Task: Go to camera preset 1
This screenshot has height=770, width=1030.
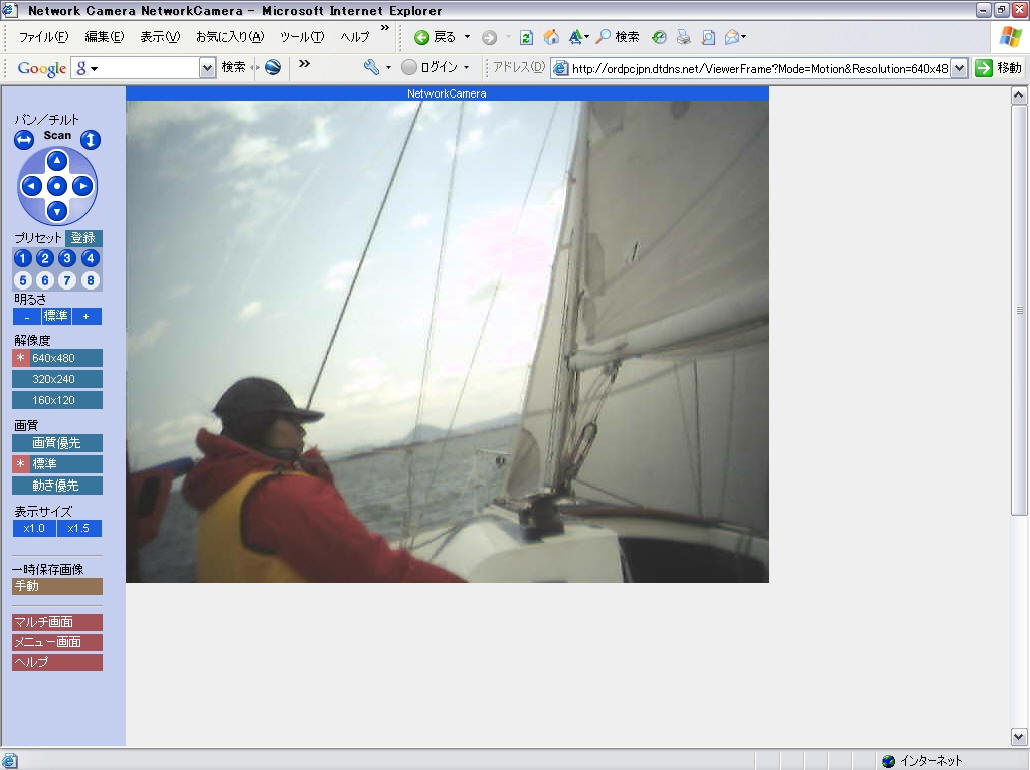Action: tap(22, 258)
